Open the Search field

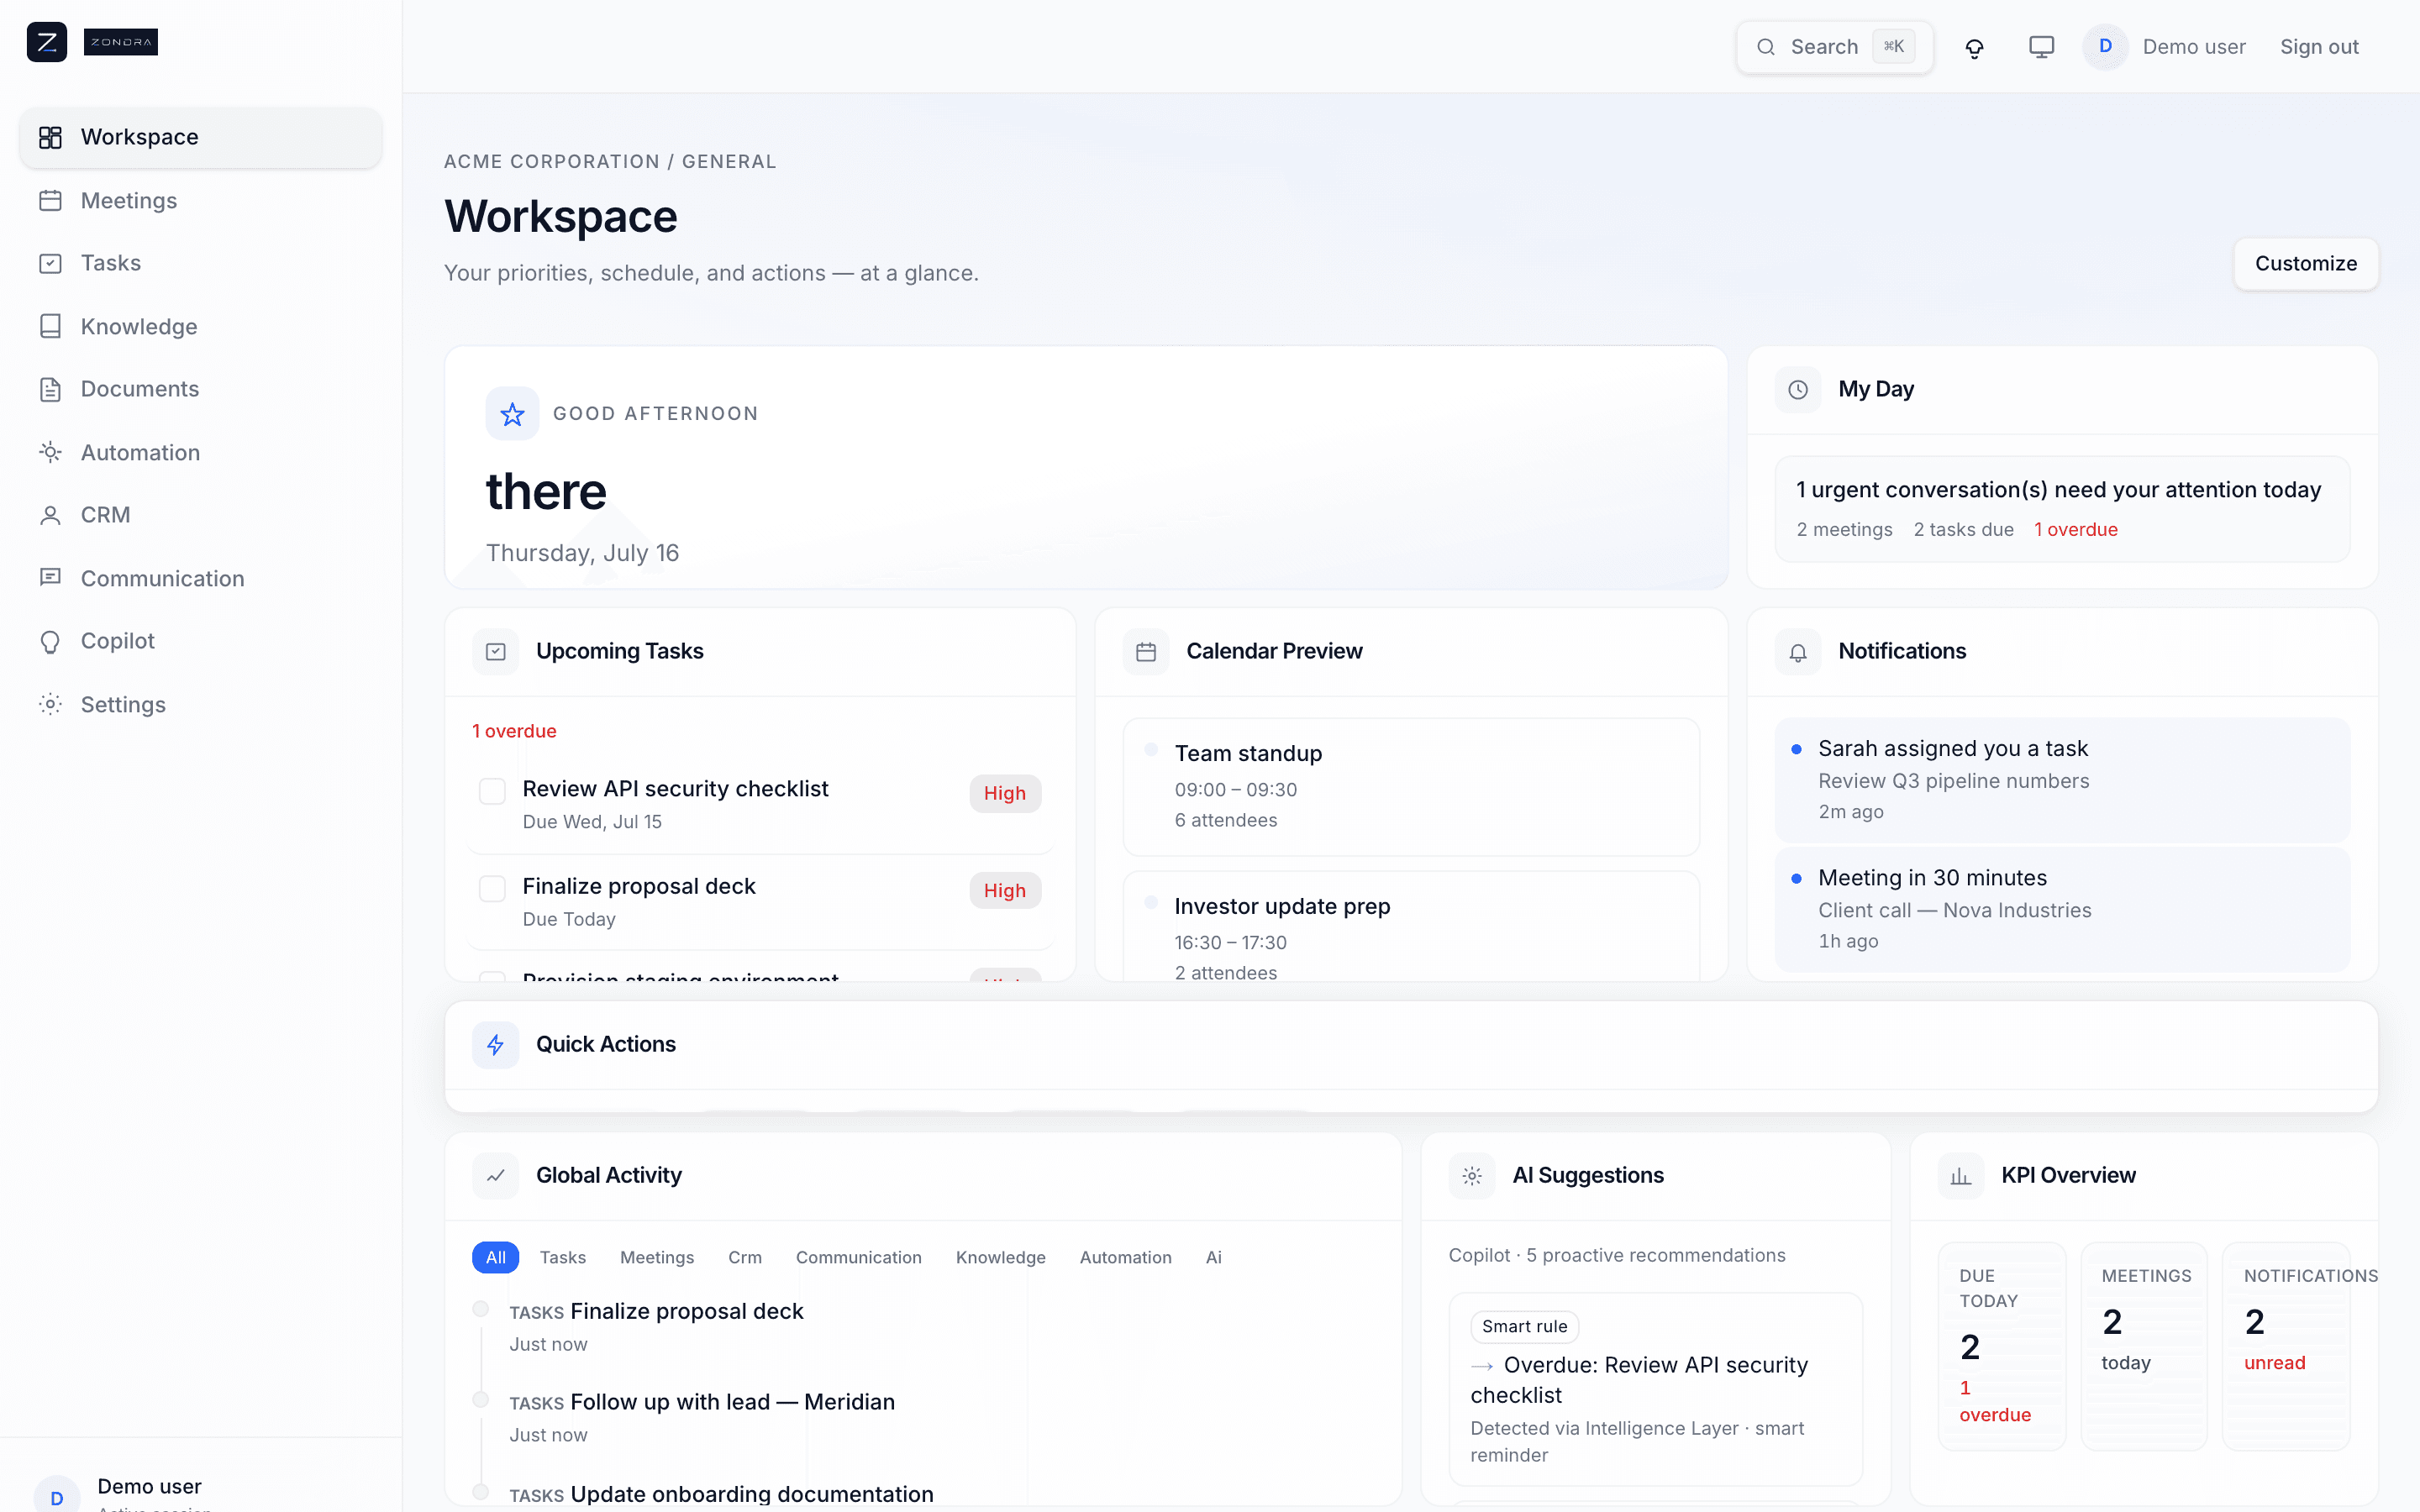coord(1835,47)
